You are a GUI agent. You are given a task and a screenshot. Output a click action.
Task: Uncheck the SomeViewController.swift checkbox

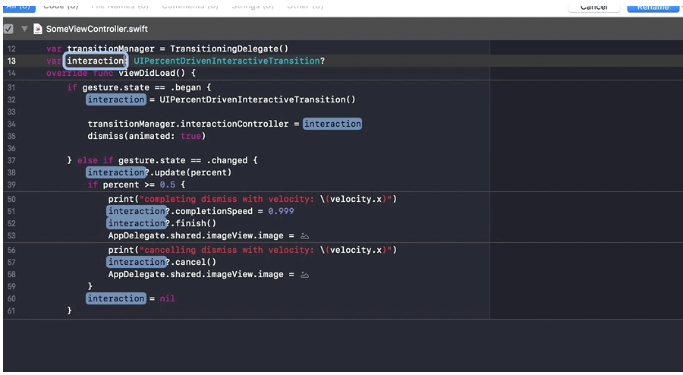pos(8,29)
